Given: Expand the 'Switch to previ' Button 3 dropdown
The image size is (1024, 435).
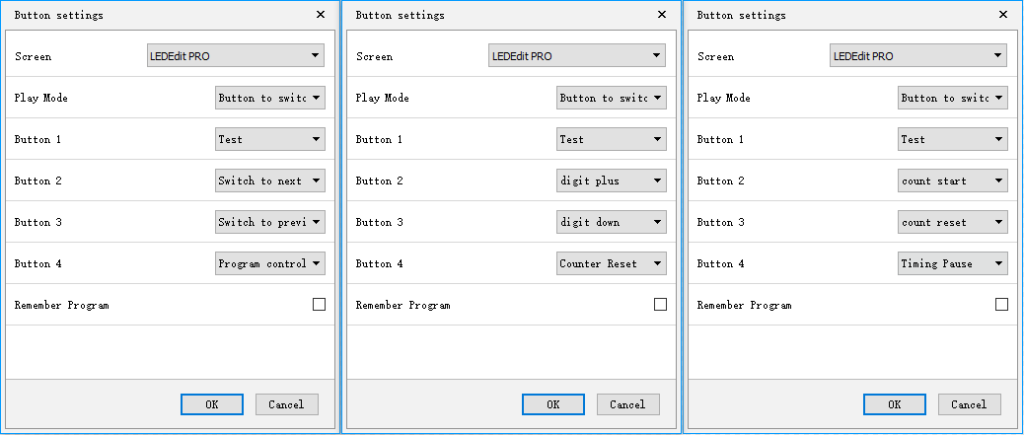Looking at the screenshot, I should click(270, 222).
